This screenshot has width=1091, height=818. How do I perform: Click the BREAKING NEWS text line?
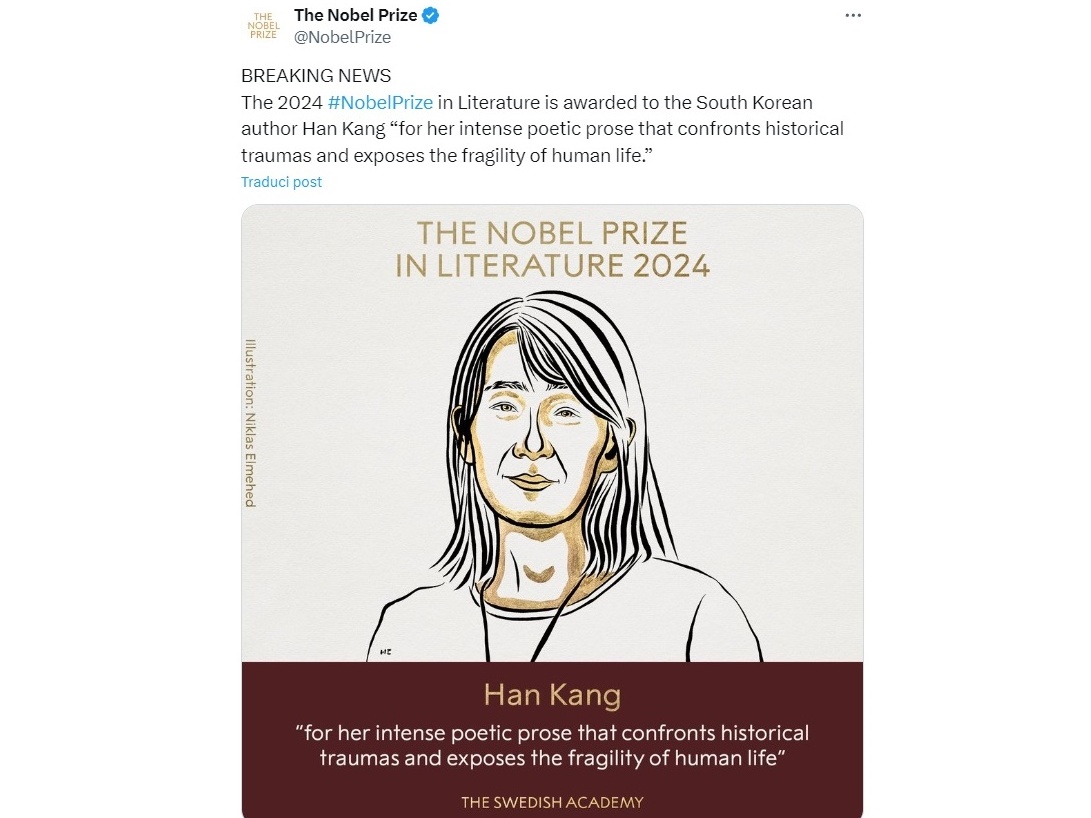tap(316, 76)
